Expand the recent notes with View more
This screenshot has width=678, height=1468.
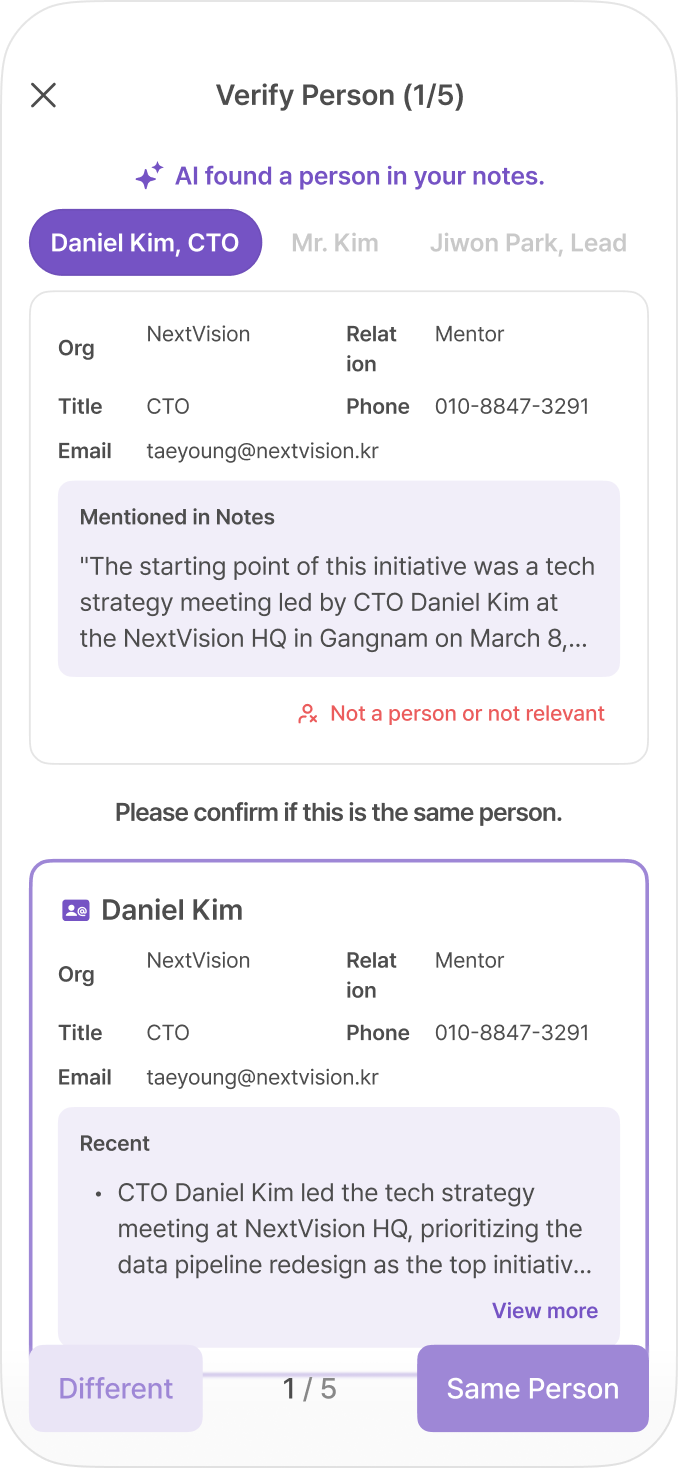point(545,1310)
